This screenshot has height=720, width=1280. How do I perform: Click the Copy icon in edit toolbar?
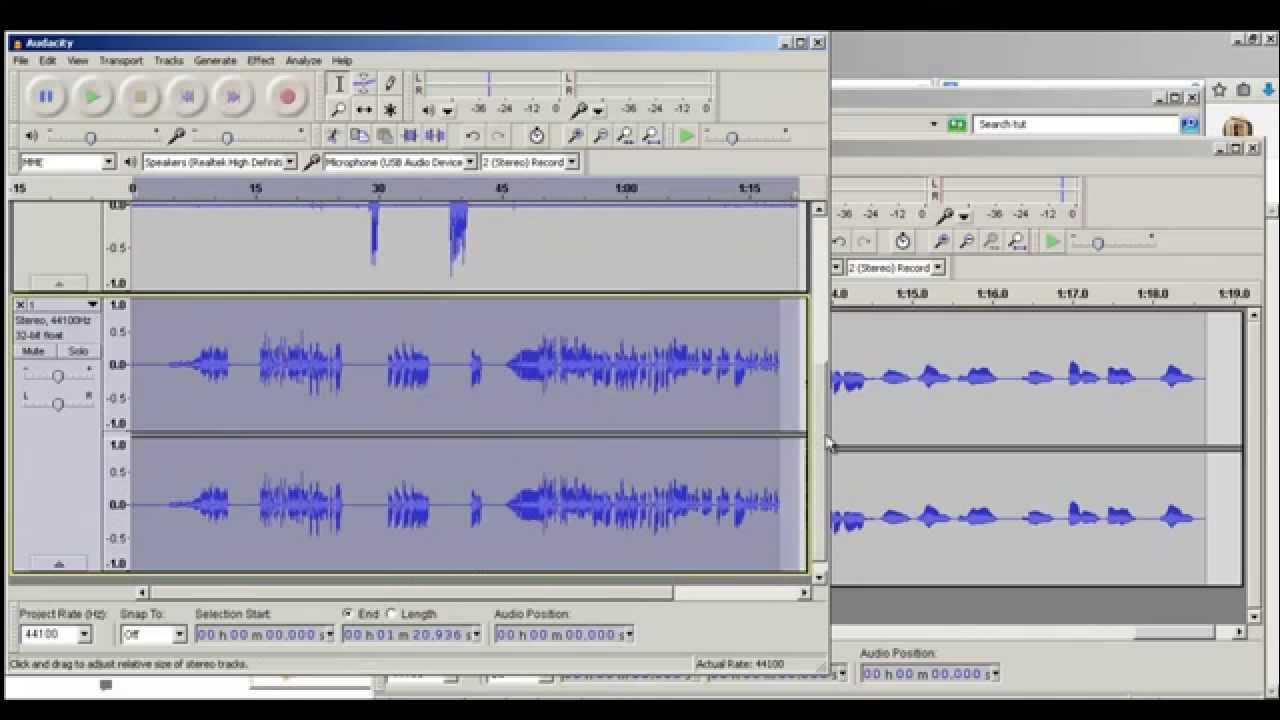tap(359, 136)
